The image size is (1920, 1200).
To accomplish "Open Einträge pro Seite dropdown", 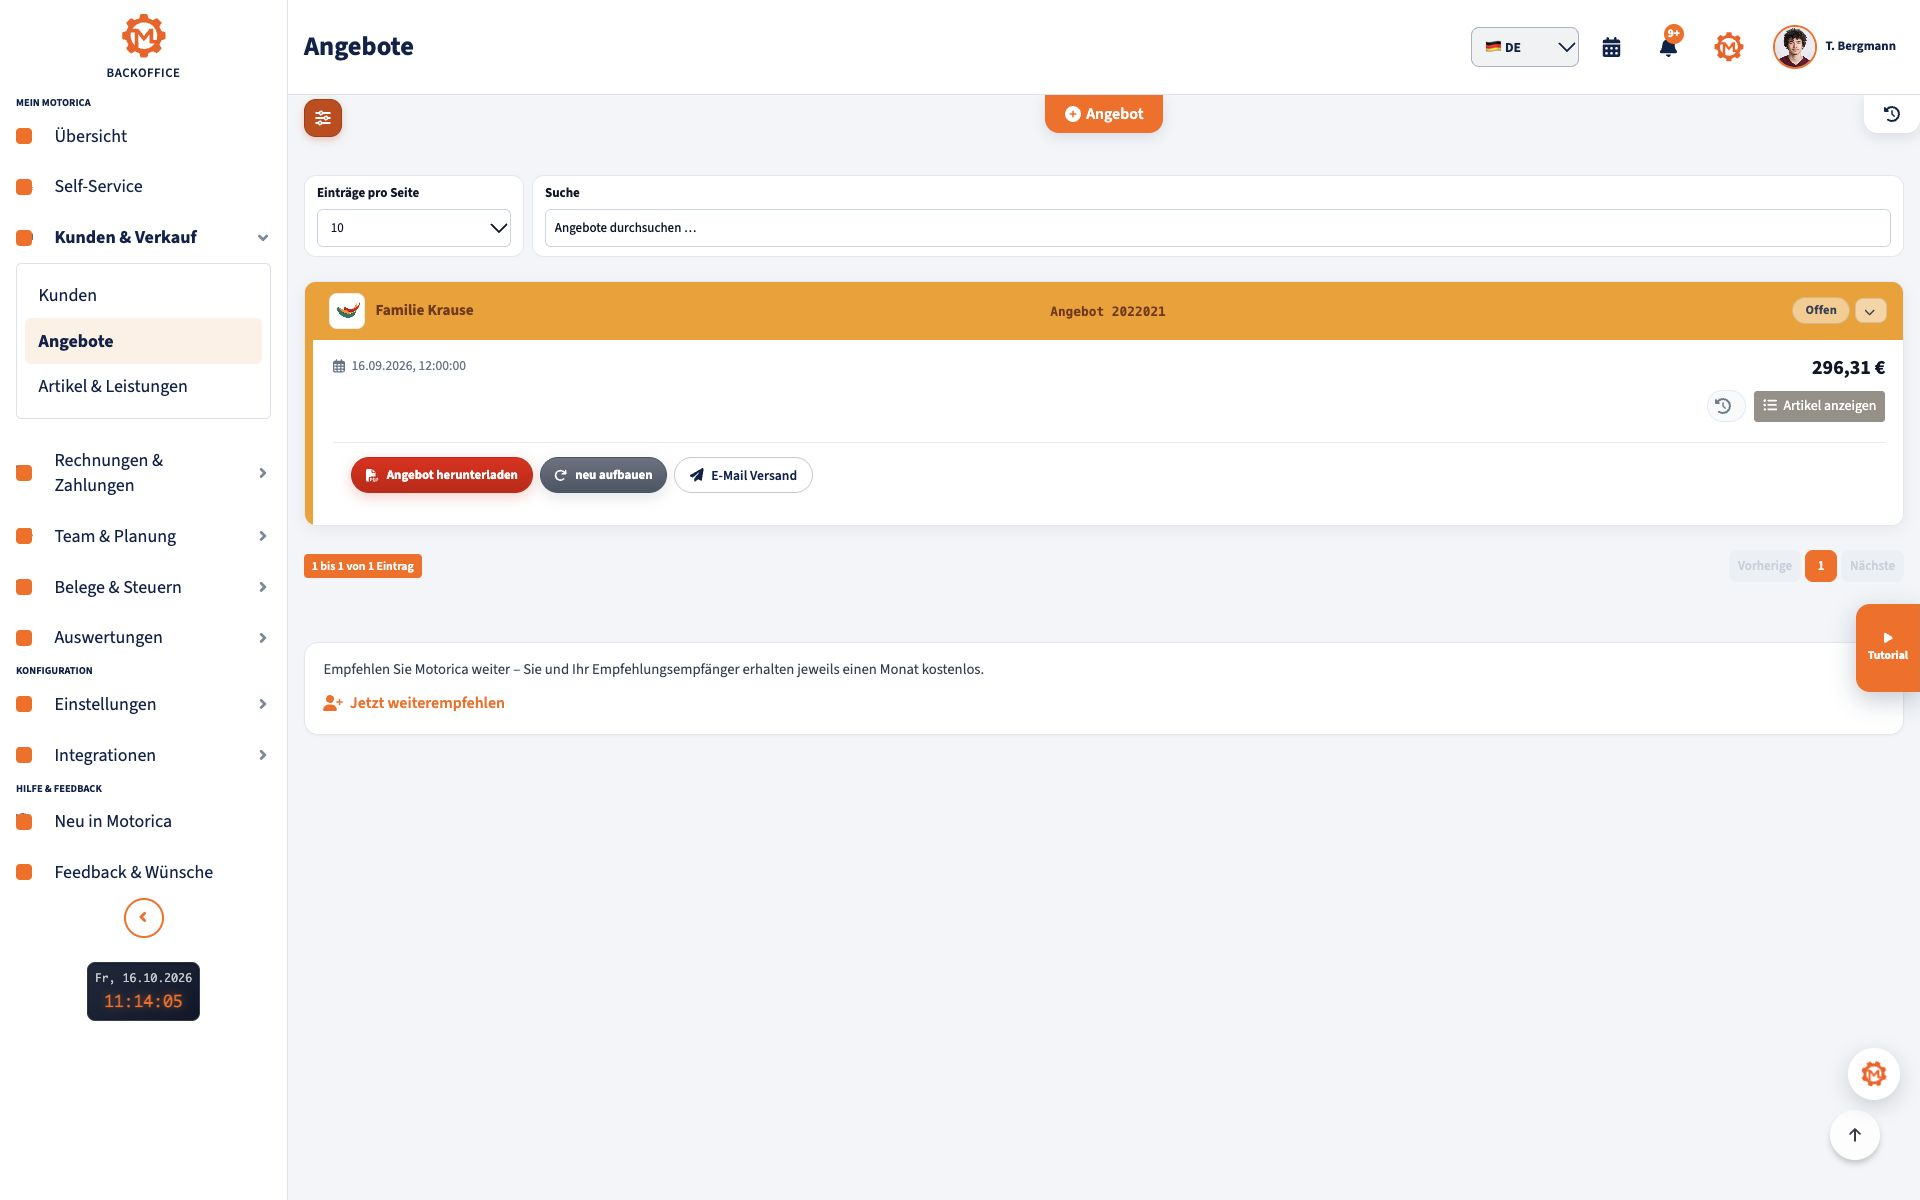I will [414, 228].
